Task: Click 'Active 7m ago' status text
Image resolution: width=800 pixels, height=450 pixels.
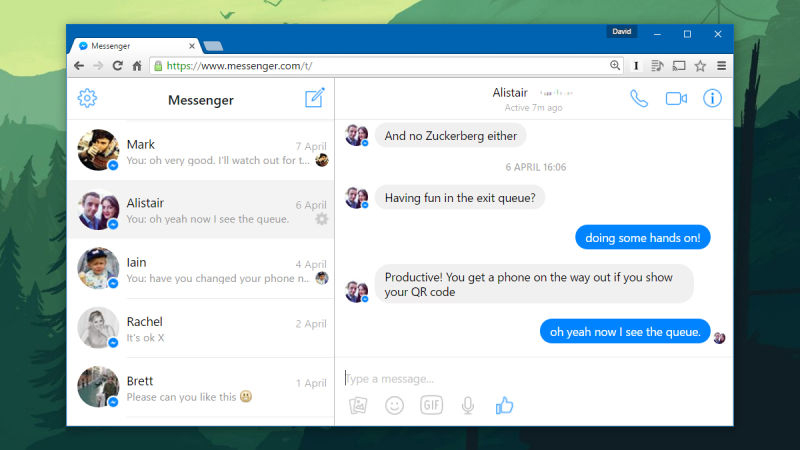Action: 534,108
